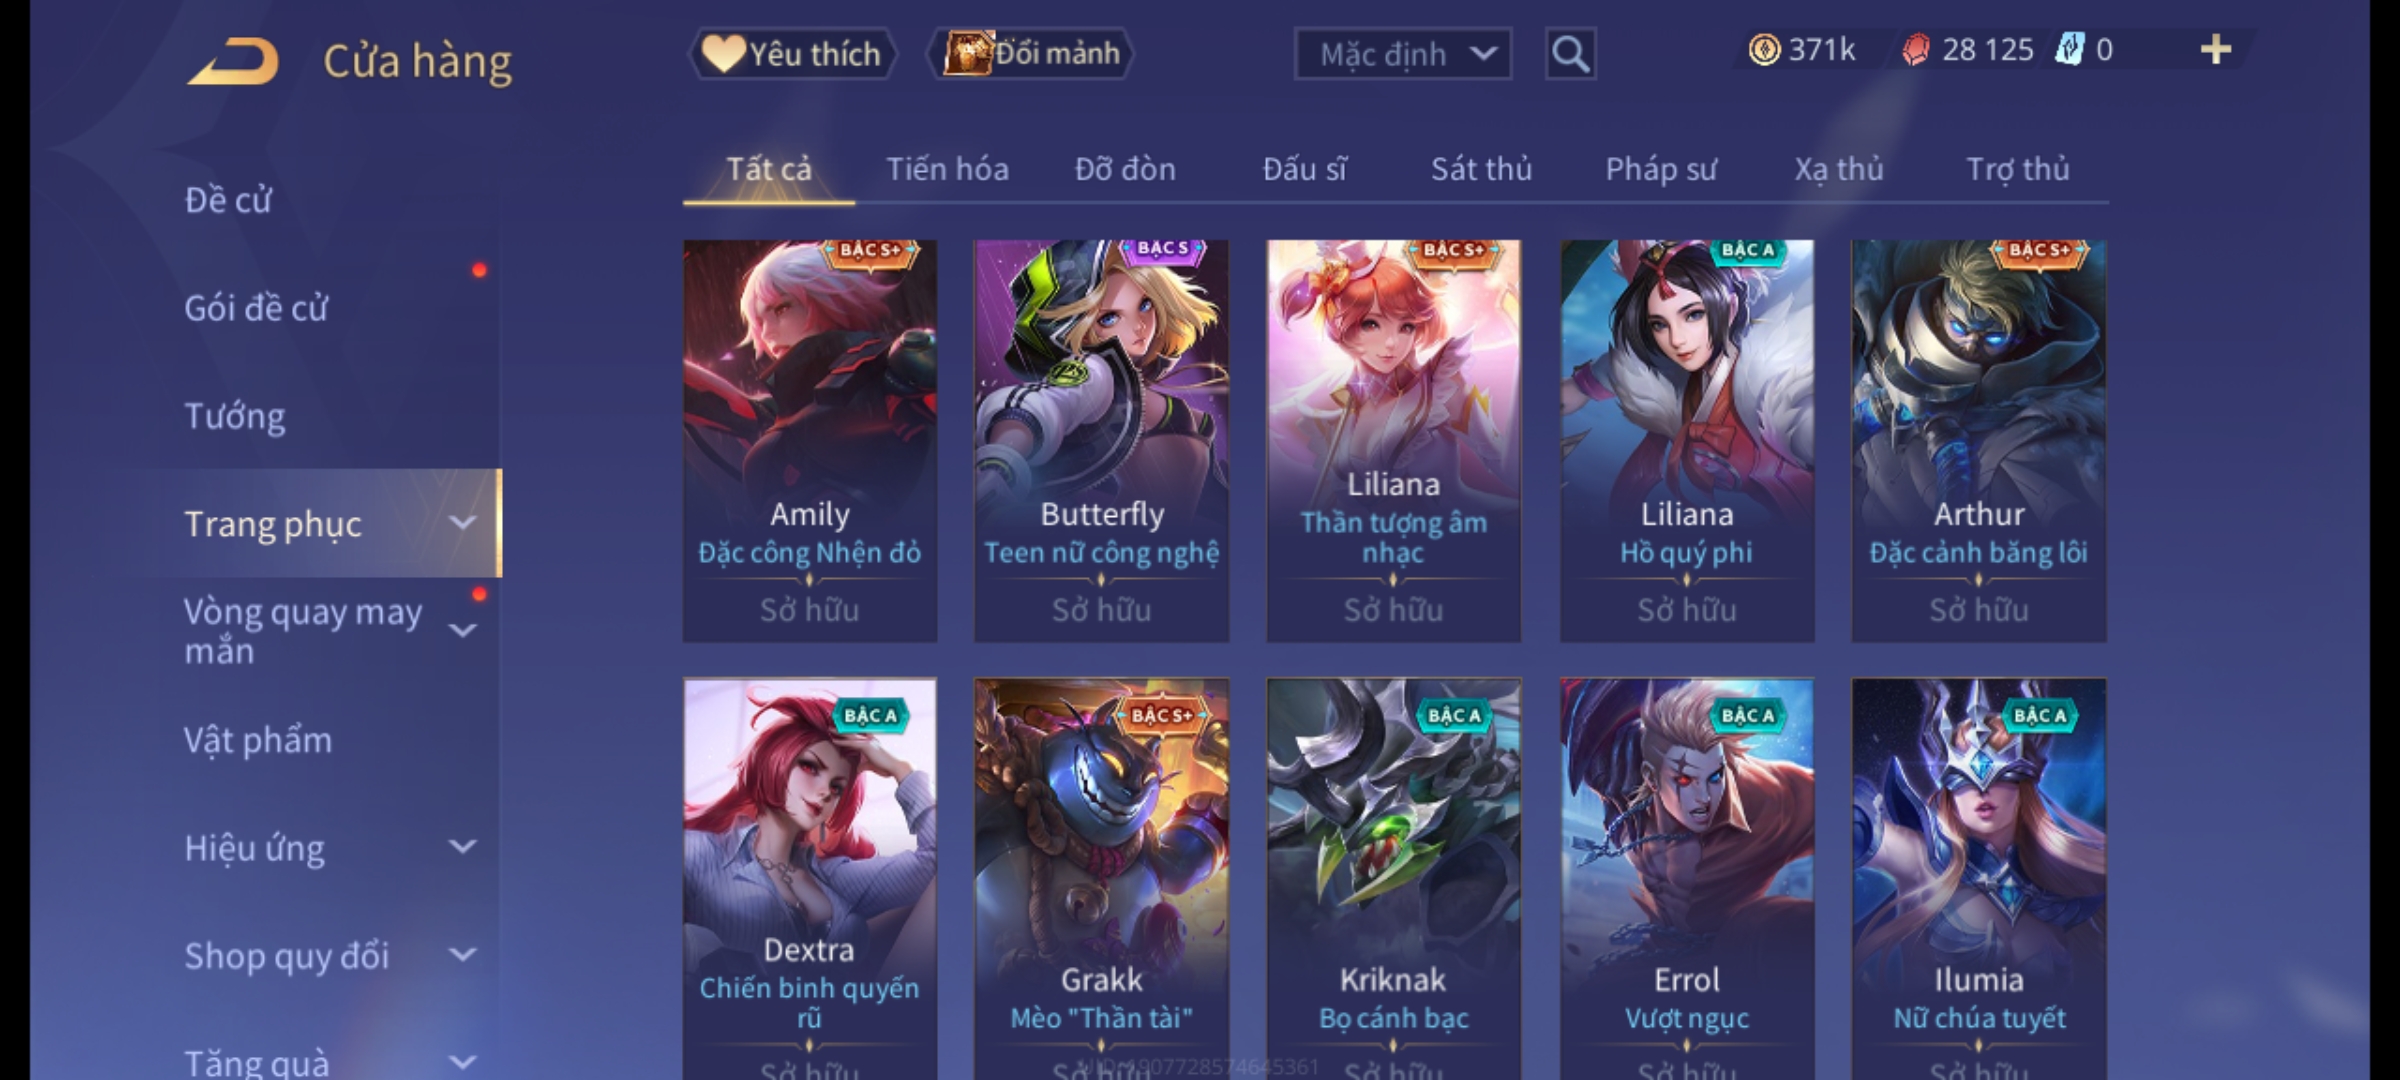
Task: Open the Mặc định sort dropdown
Action: tap(1402, 54)
